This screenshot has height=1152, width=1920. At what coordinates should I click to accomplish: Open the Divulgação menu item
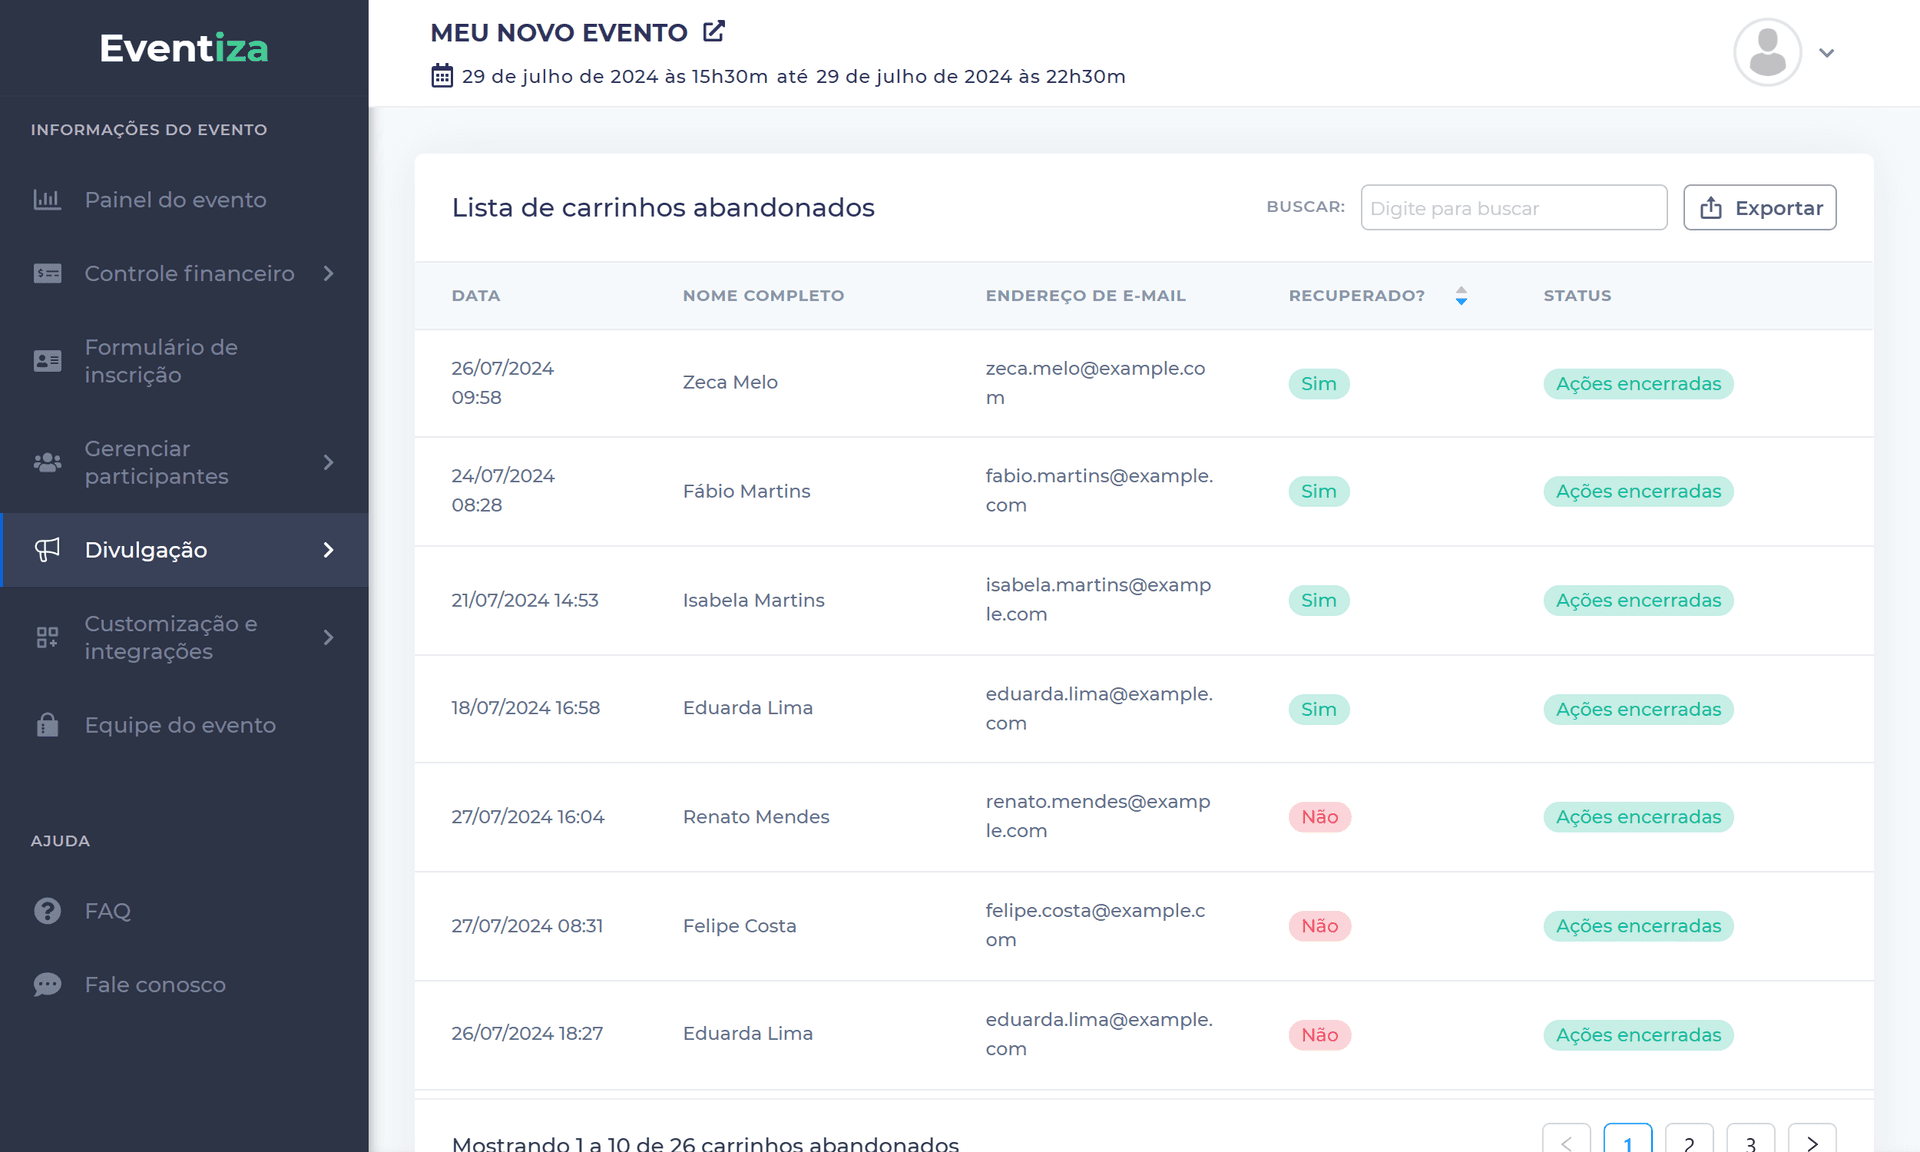(146, 550)
